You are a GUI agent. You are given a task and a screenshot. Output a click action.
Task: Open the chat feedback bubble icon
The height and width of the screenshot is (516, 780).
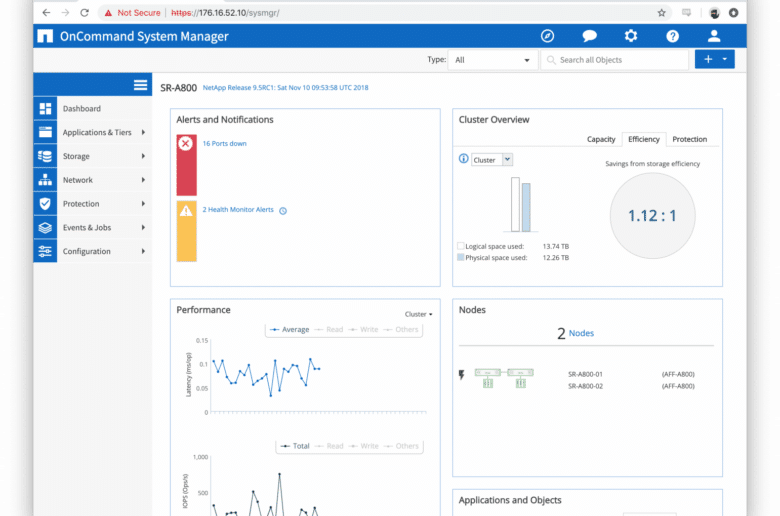click(x=589, y=36)
